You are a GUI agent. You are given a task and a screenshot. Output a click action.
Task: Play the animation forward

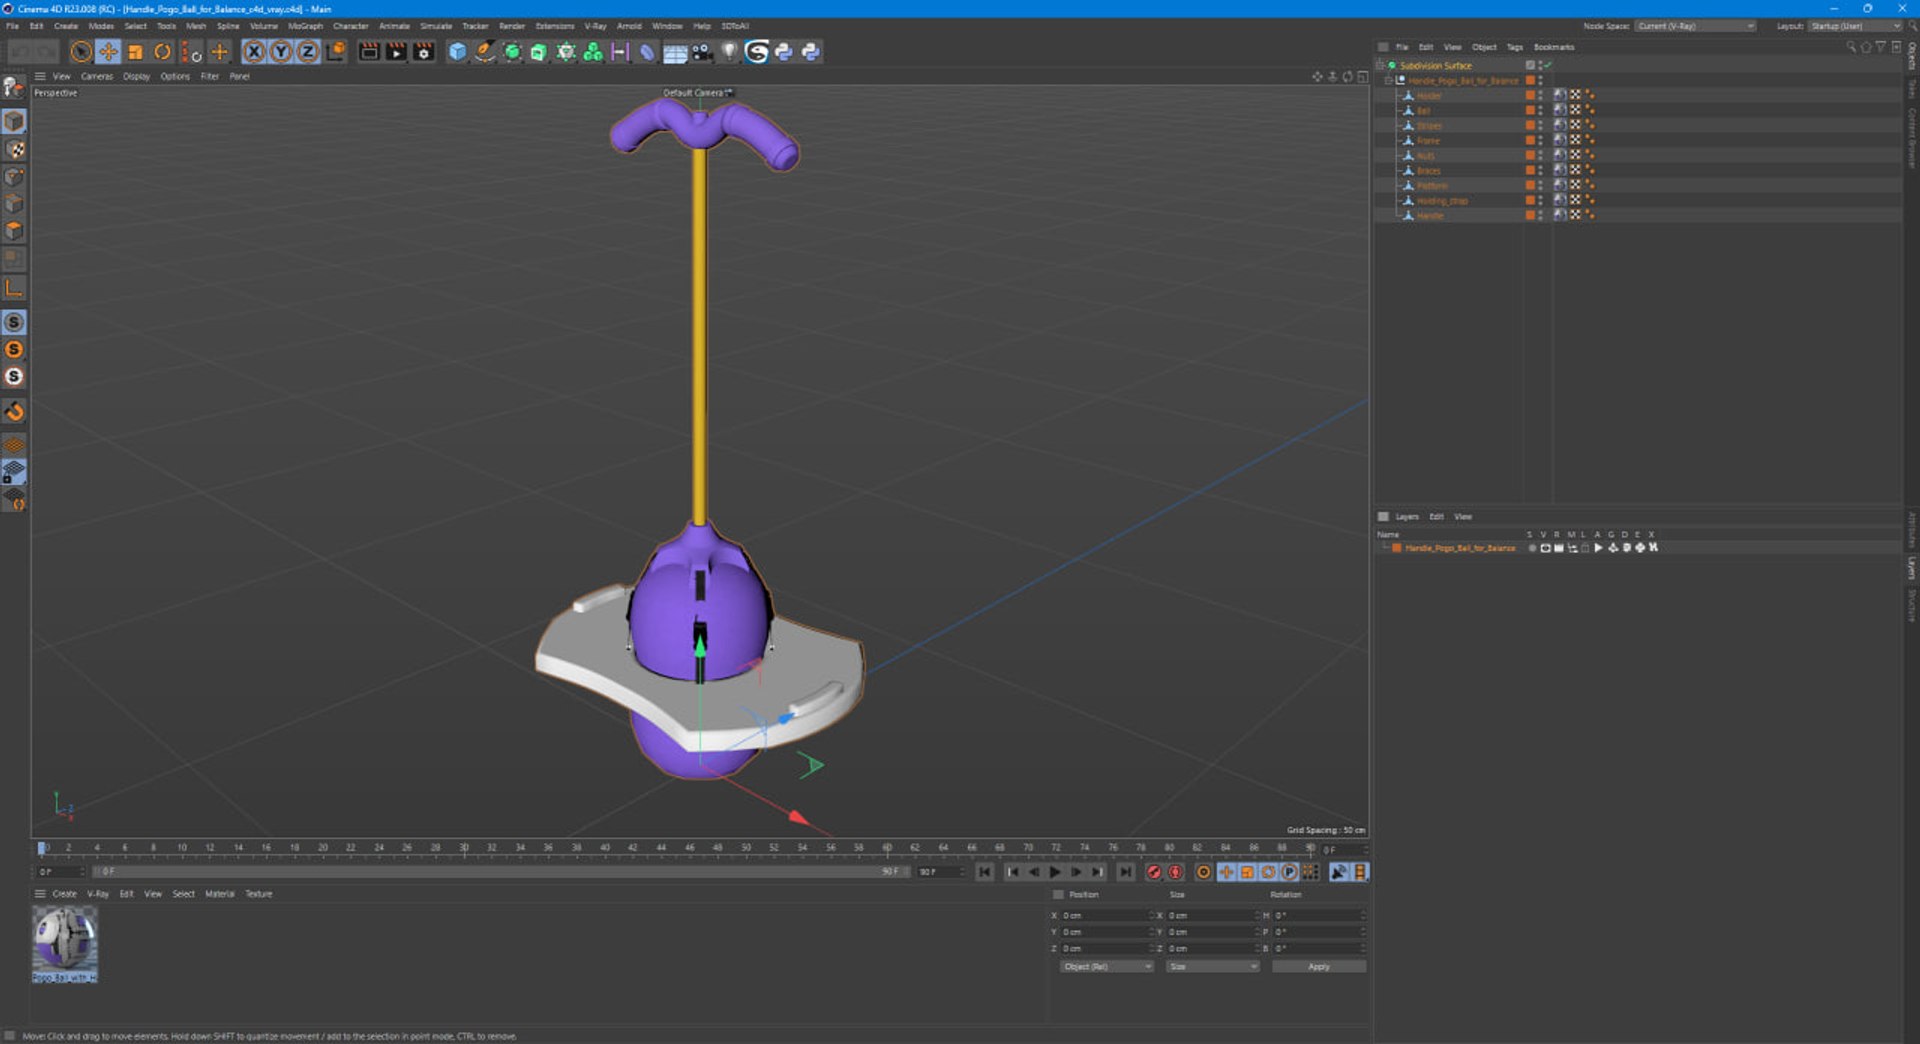[x=1054, y=872]
